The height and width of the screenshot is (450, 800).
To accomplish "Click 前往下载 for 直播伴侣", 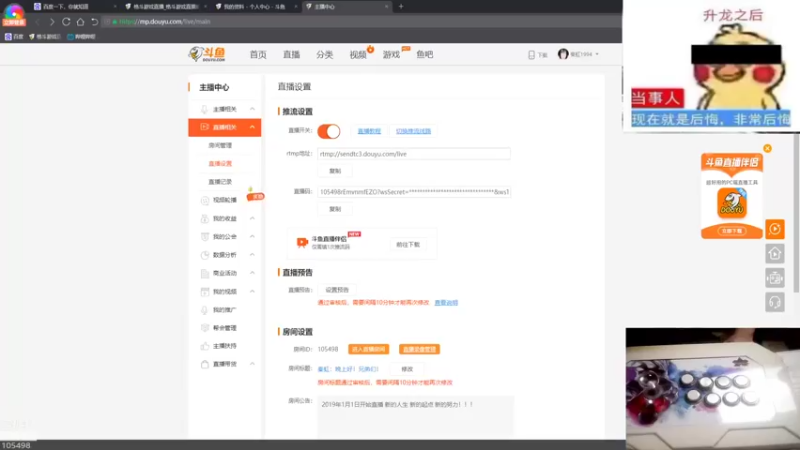I will [x=408, y=245].
